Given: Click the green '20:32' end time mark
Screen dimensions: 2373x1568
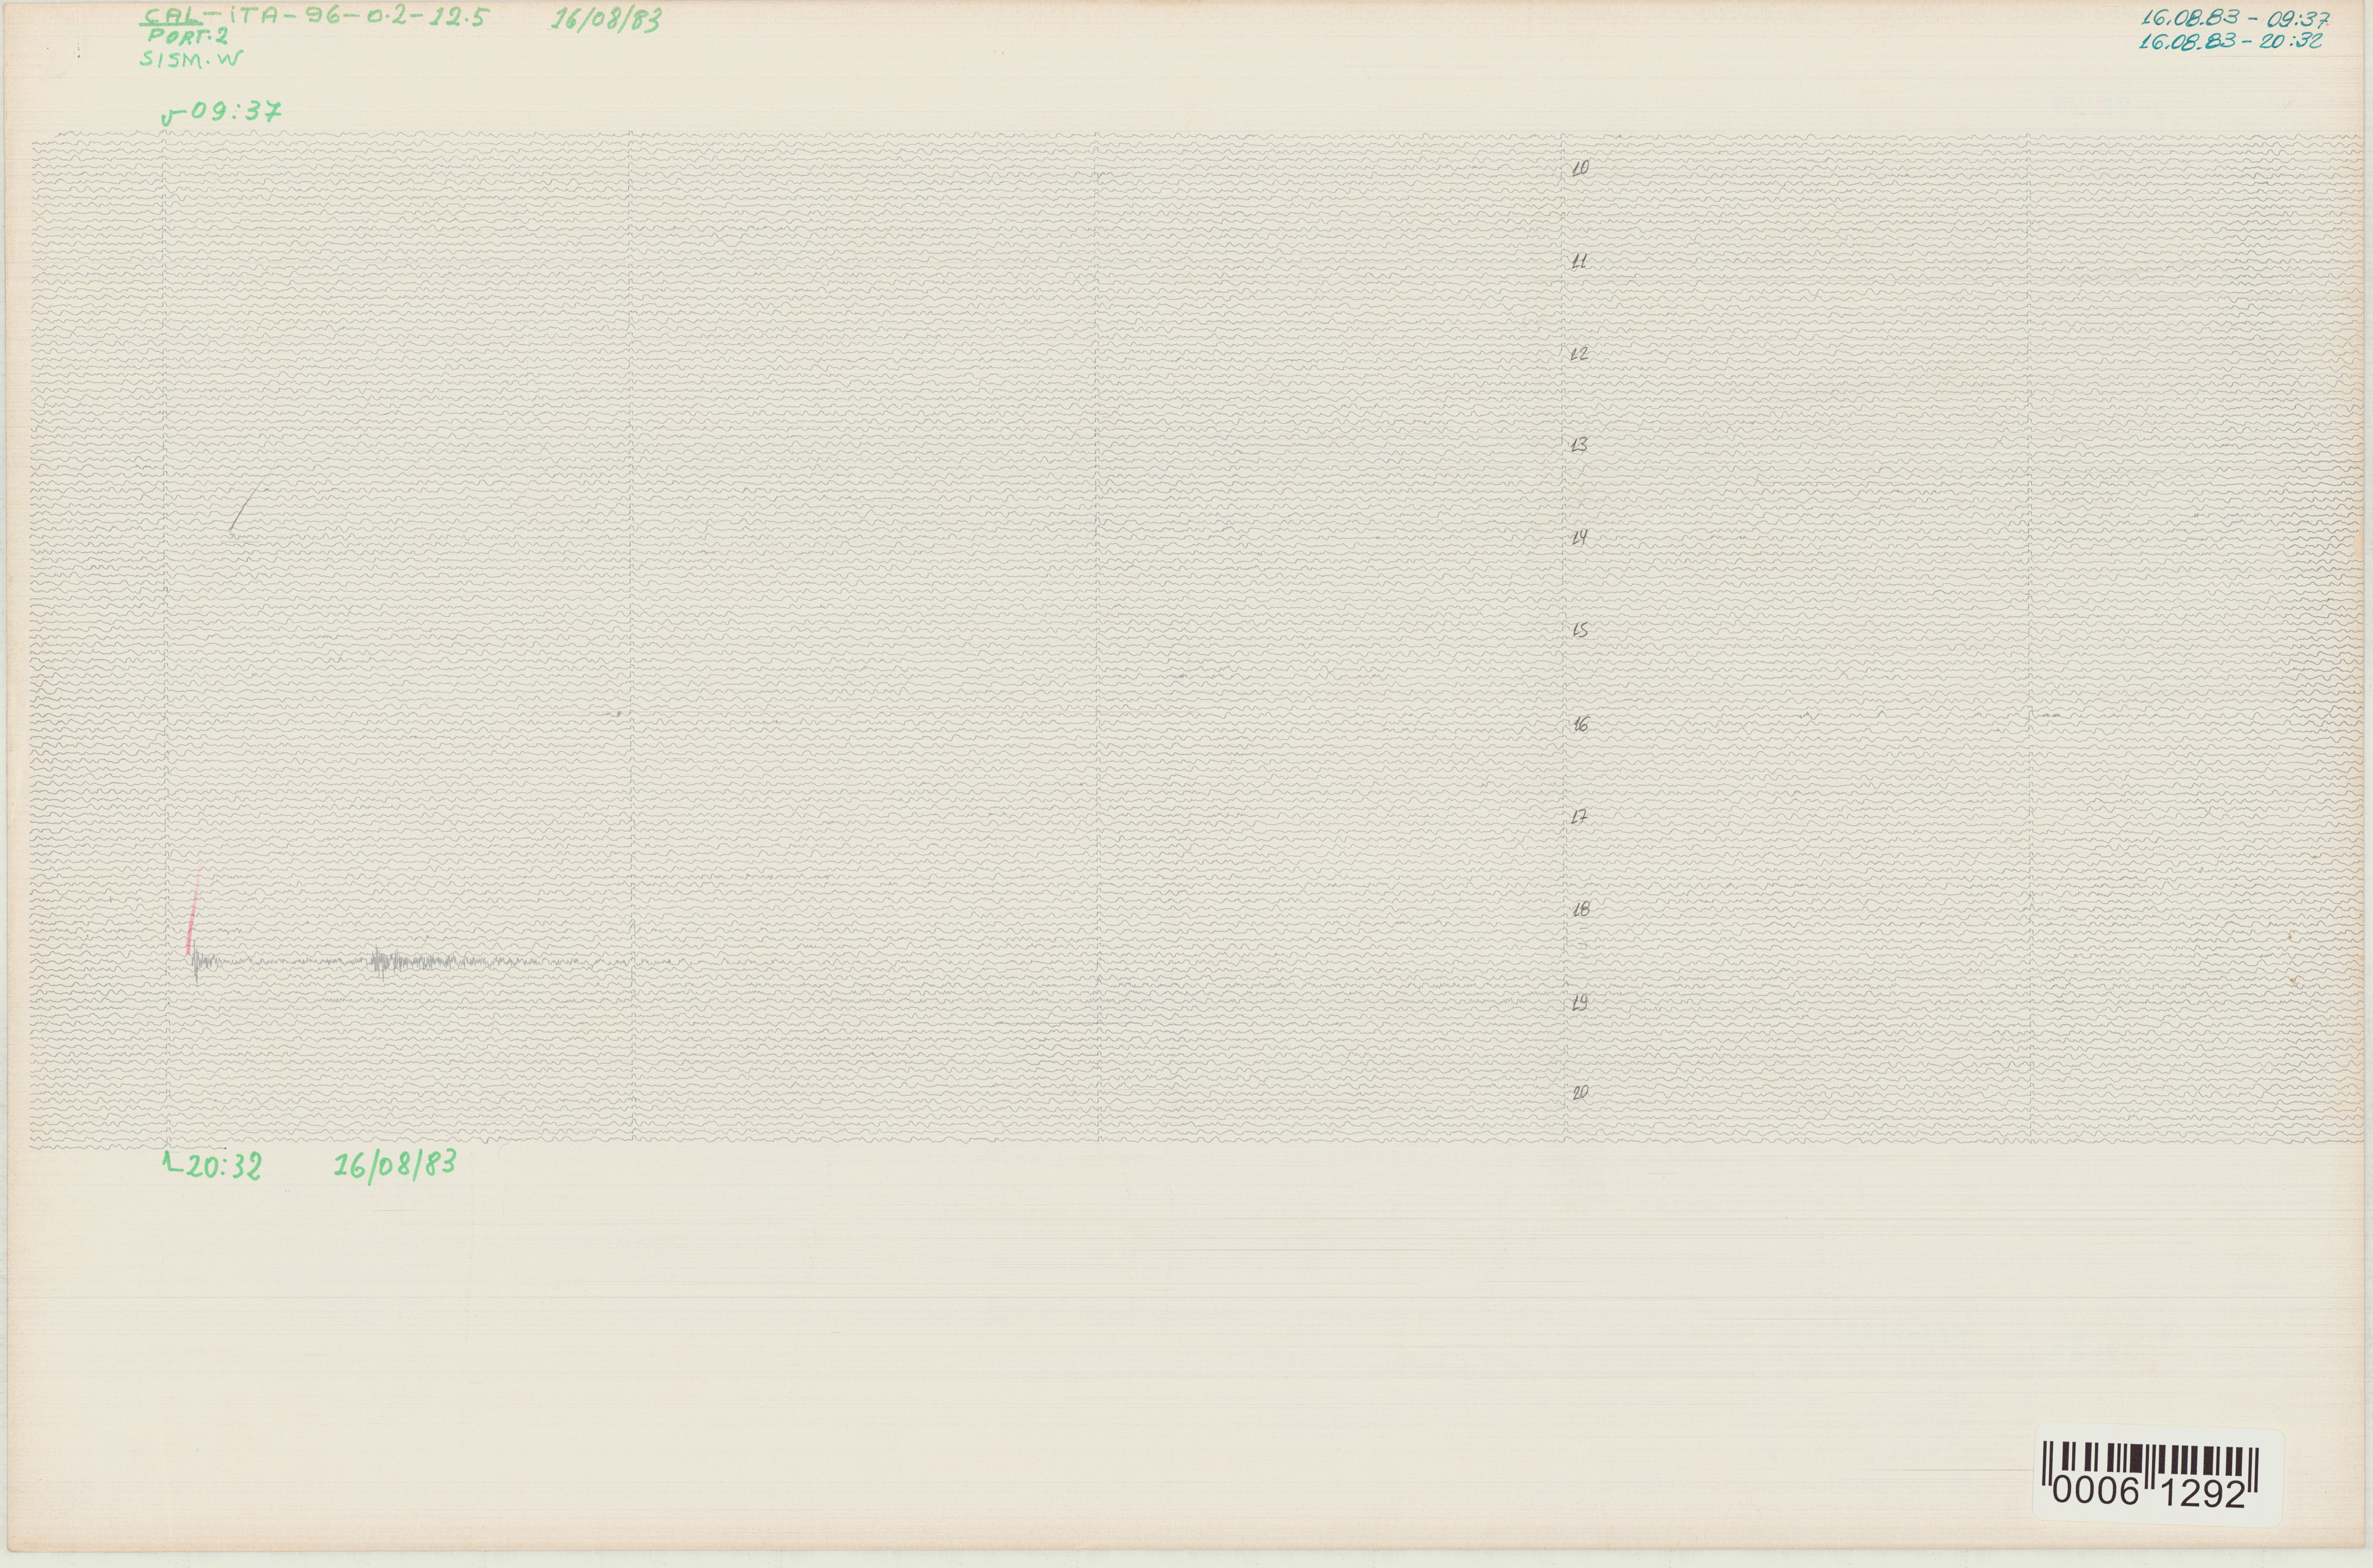Looking at the screenshot, I should 212,1166.
